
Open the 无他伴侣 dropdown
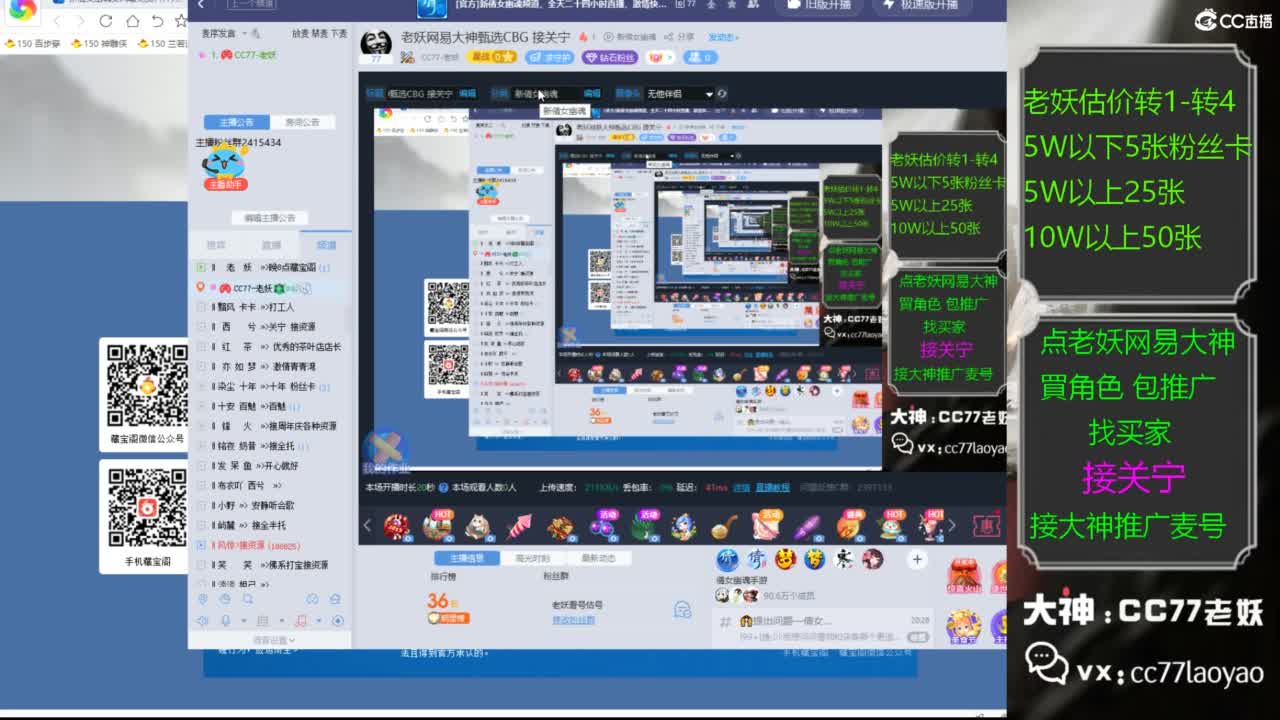[x=679, y=93]
